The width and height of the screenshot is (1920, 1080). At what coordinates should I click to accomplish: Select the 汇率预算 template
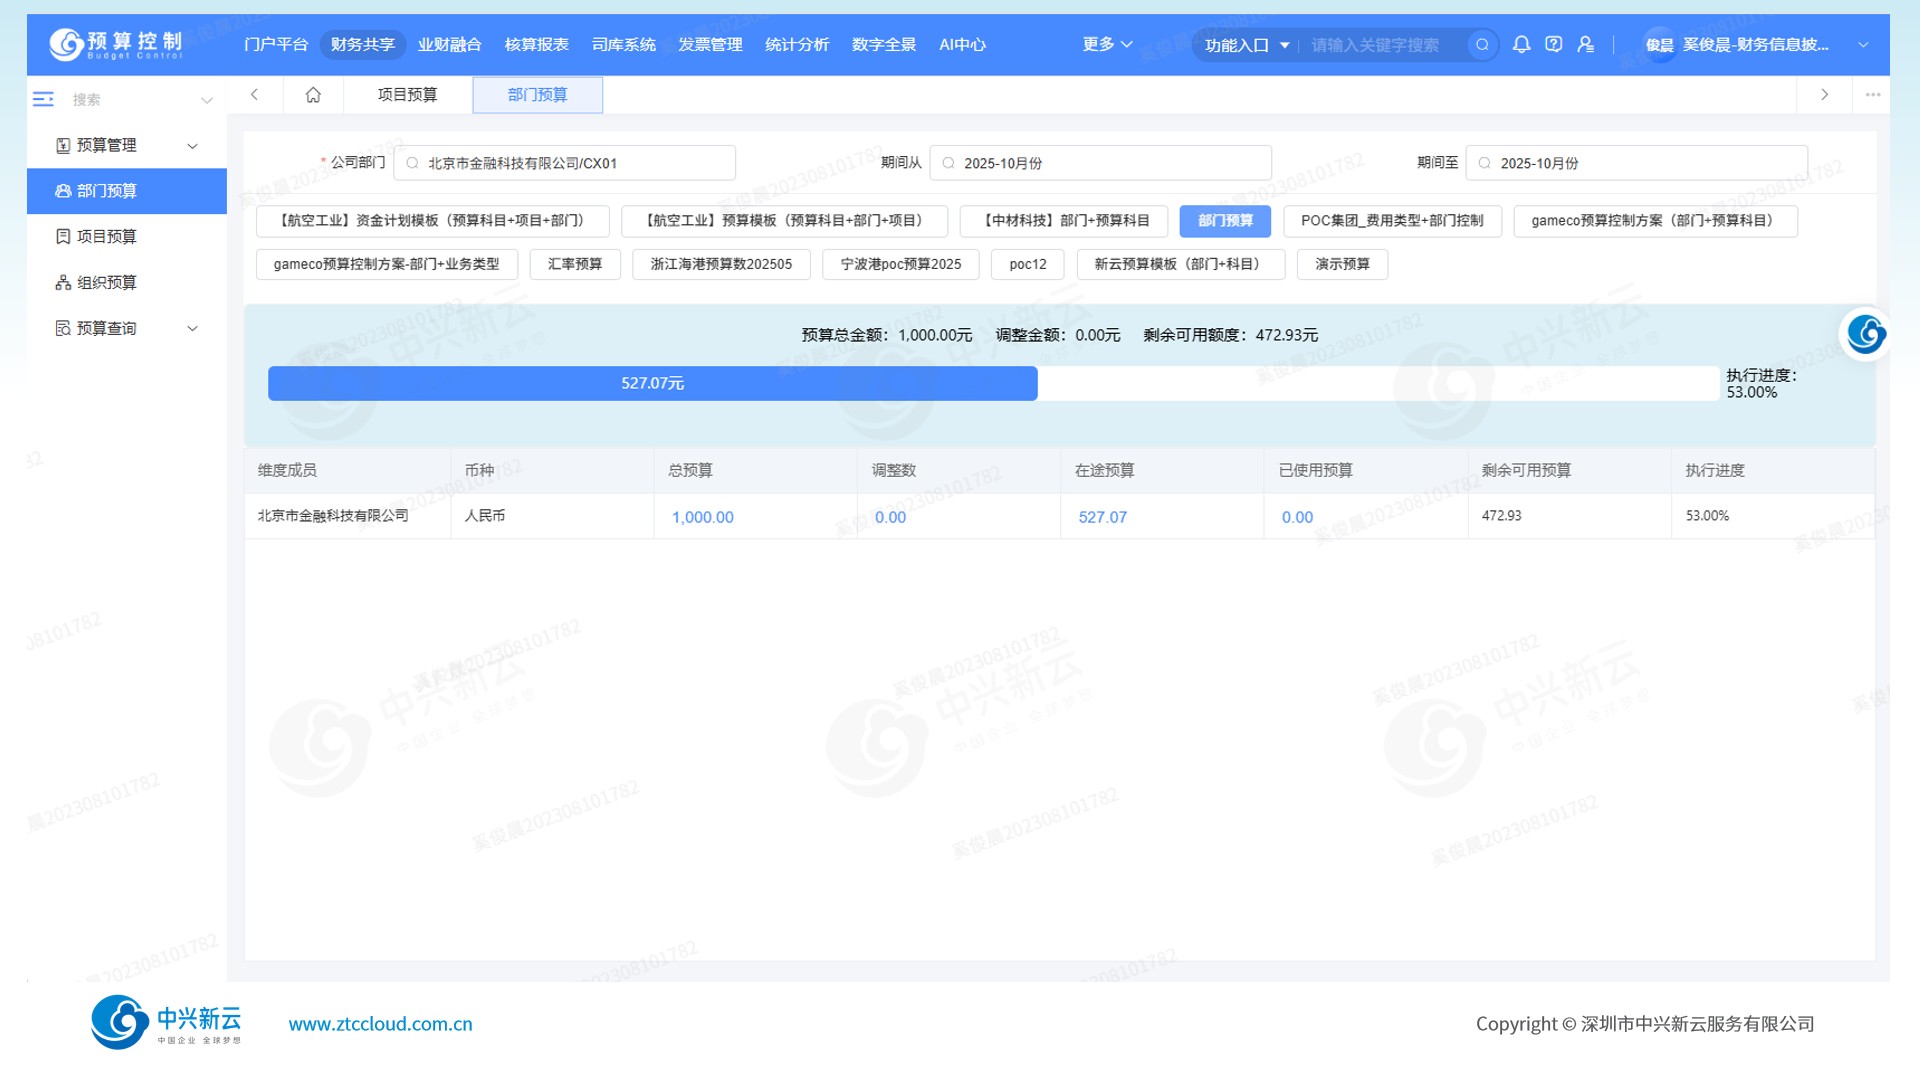point(575,264)
